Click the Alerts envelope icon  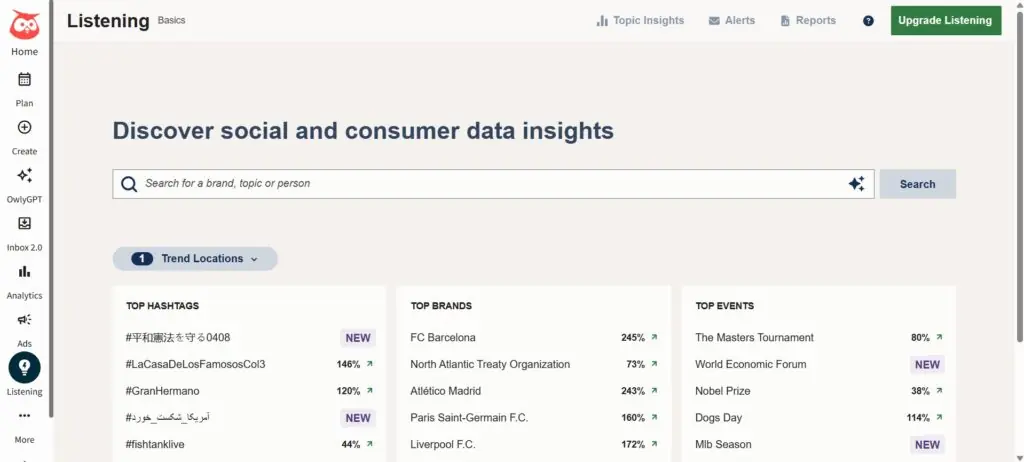(x=714, y=21)
